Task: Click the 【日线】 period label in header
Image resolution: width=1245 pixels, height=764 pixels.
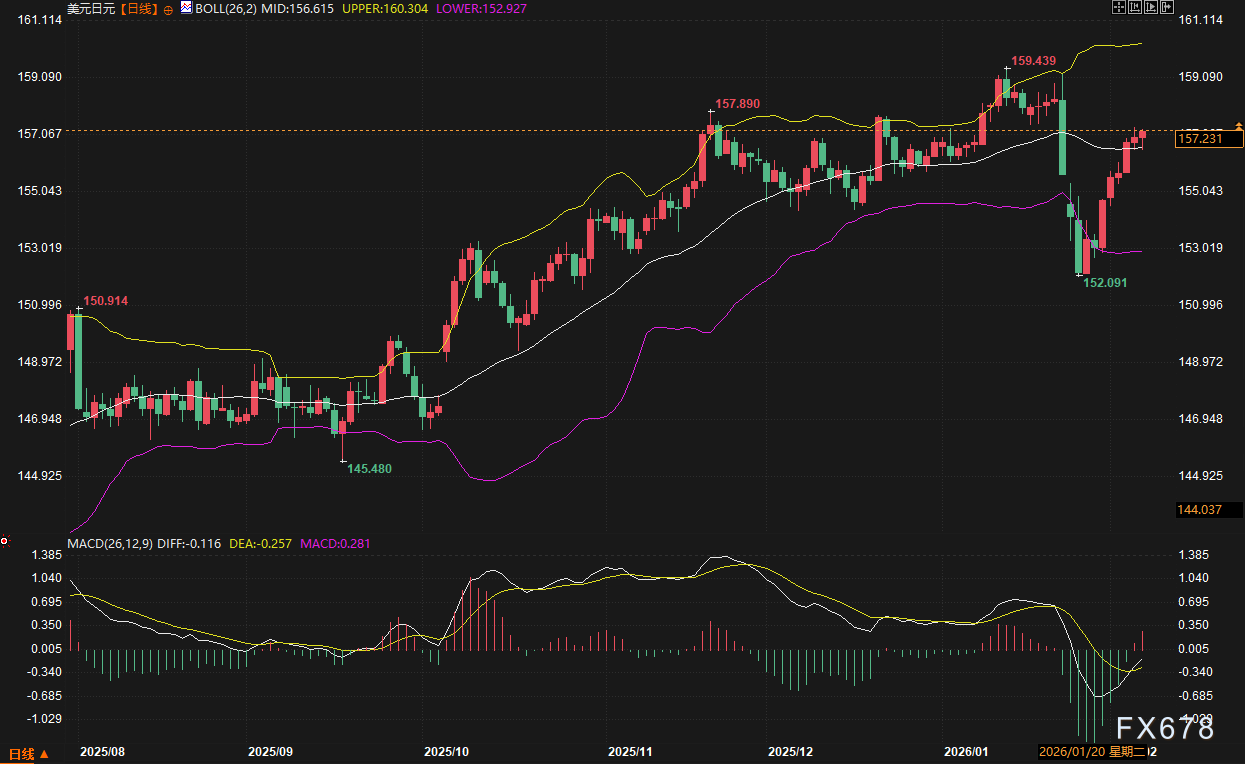Action: pos(139,8)
